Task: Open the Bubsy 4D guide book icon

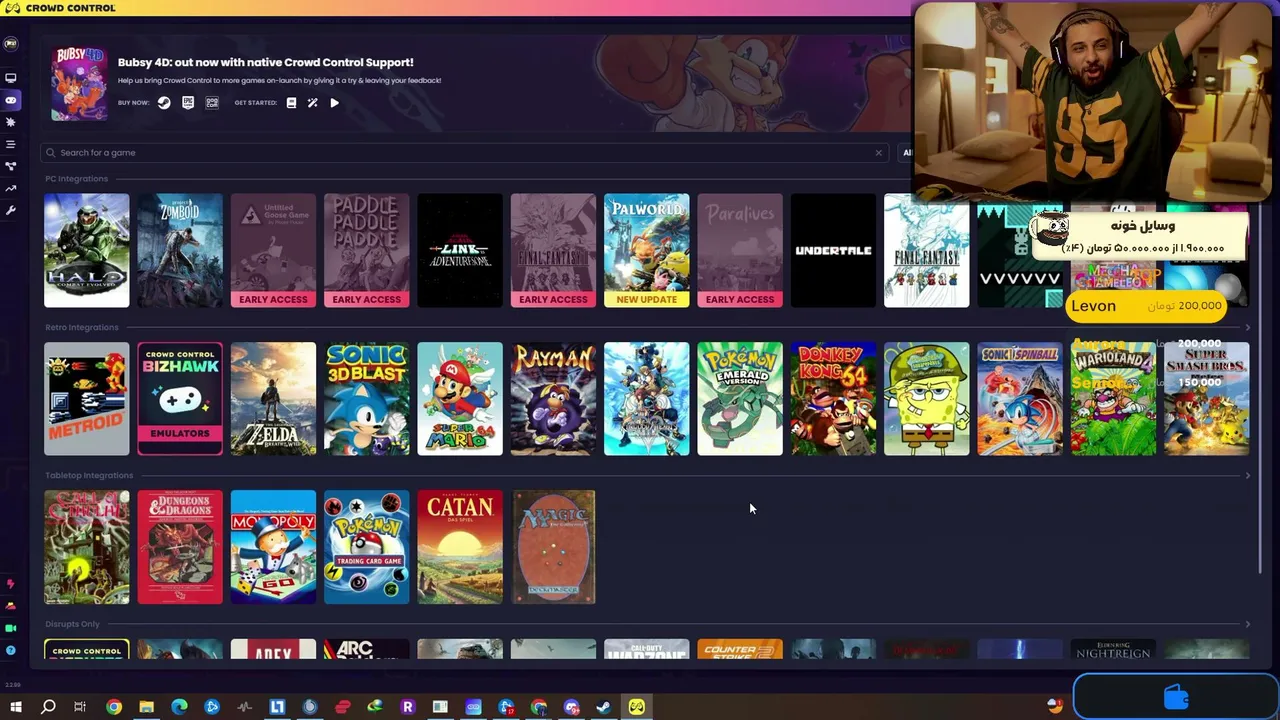Action: [291, 103]
